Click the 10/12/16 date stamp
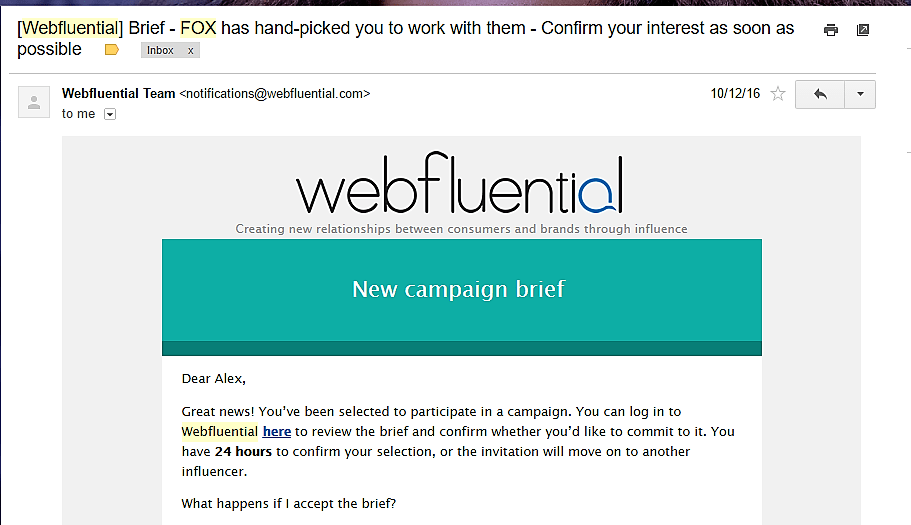 click(x=735, y=94)
